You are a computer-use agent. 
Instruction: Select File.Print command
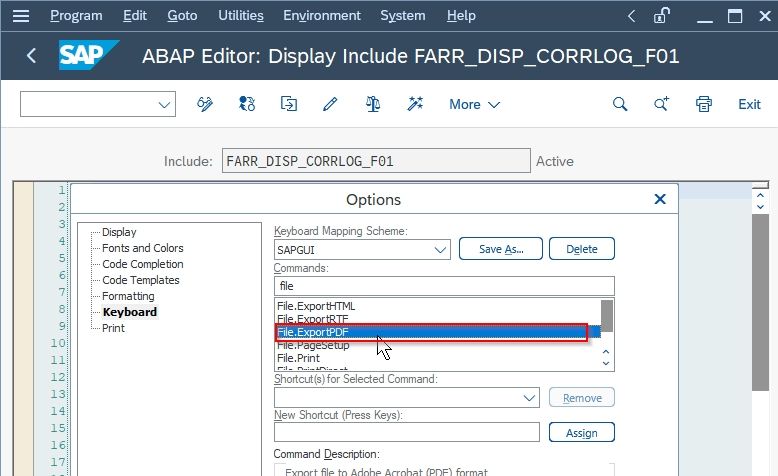(x=437, y=358)
